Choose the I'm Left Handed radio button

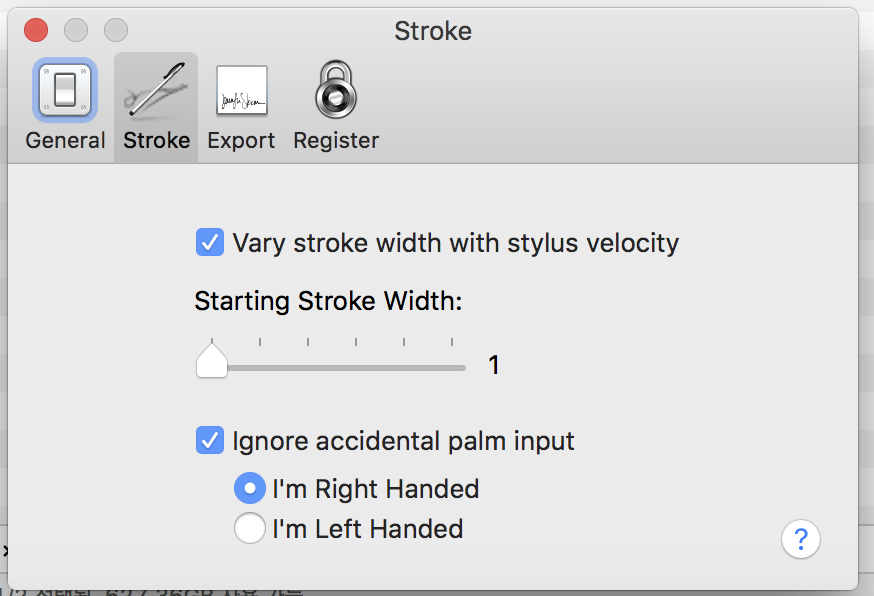[249, 528]
